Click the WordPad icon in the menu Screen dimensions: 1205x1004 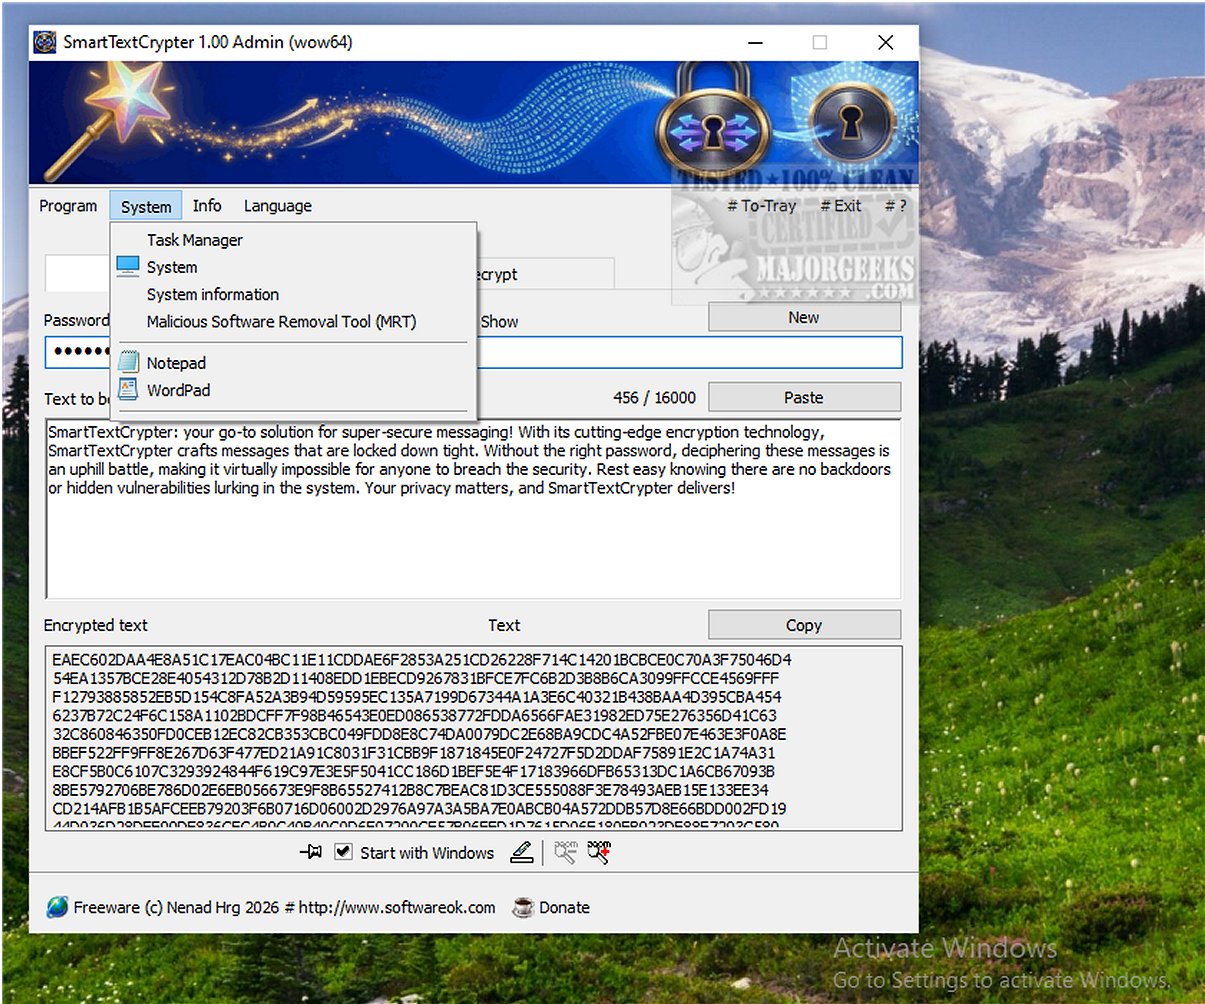point(128,390)
